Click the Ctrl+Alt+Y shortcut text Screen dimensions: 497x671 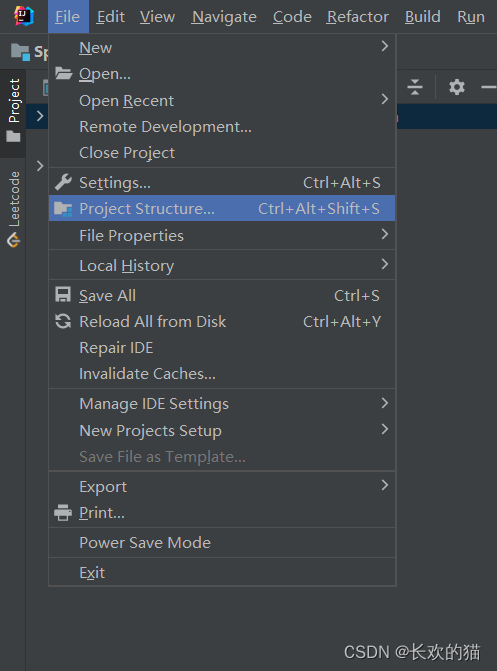(342, 321)
